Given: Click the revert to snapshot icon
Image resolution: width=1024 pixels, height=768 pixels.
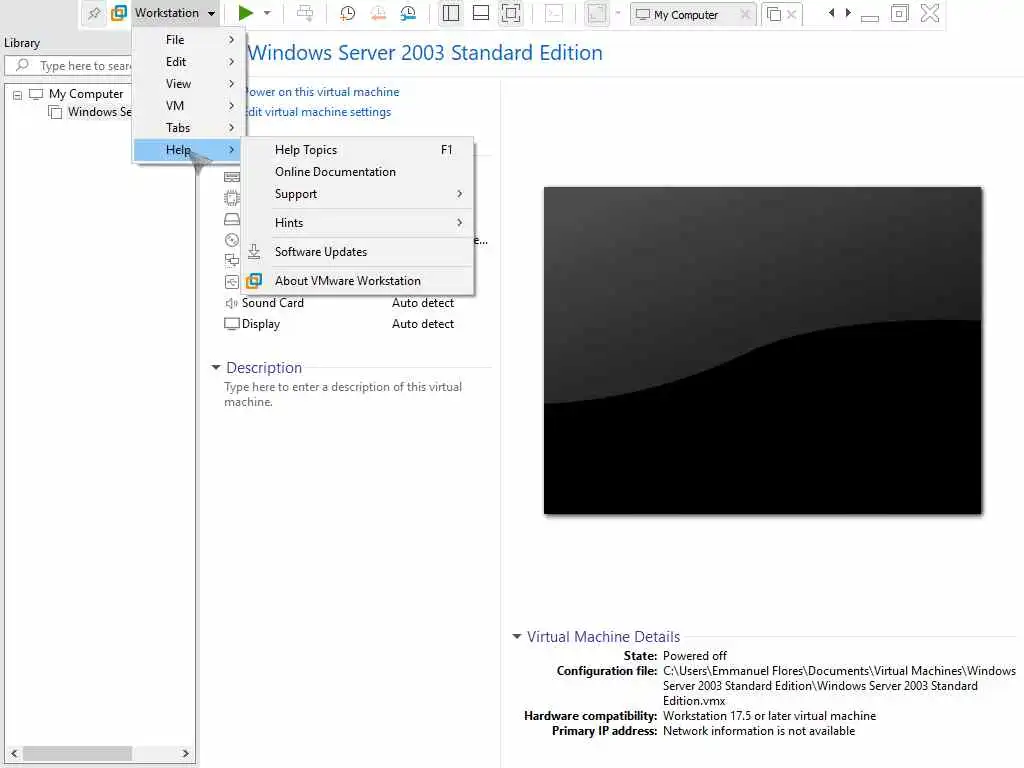Looking at the screenshot, I should coord(378,13).
